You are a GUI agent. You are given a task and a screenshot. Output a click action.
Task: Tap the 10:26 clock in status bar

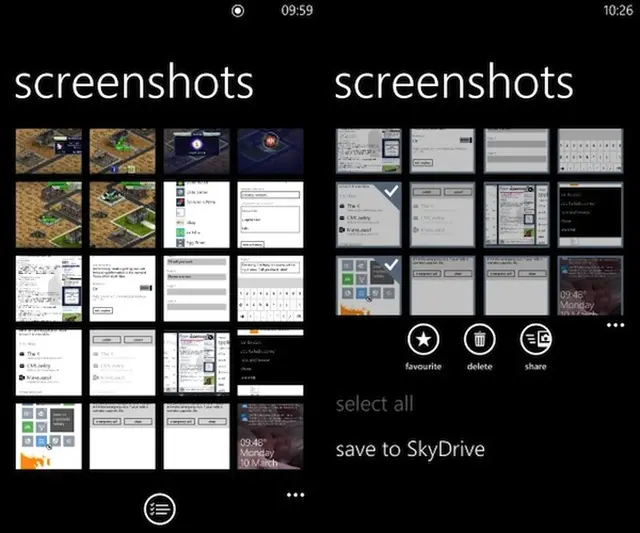[x=618, y=10]
